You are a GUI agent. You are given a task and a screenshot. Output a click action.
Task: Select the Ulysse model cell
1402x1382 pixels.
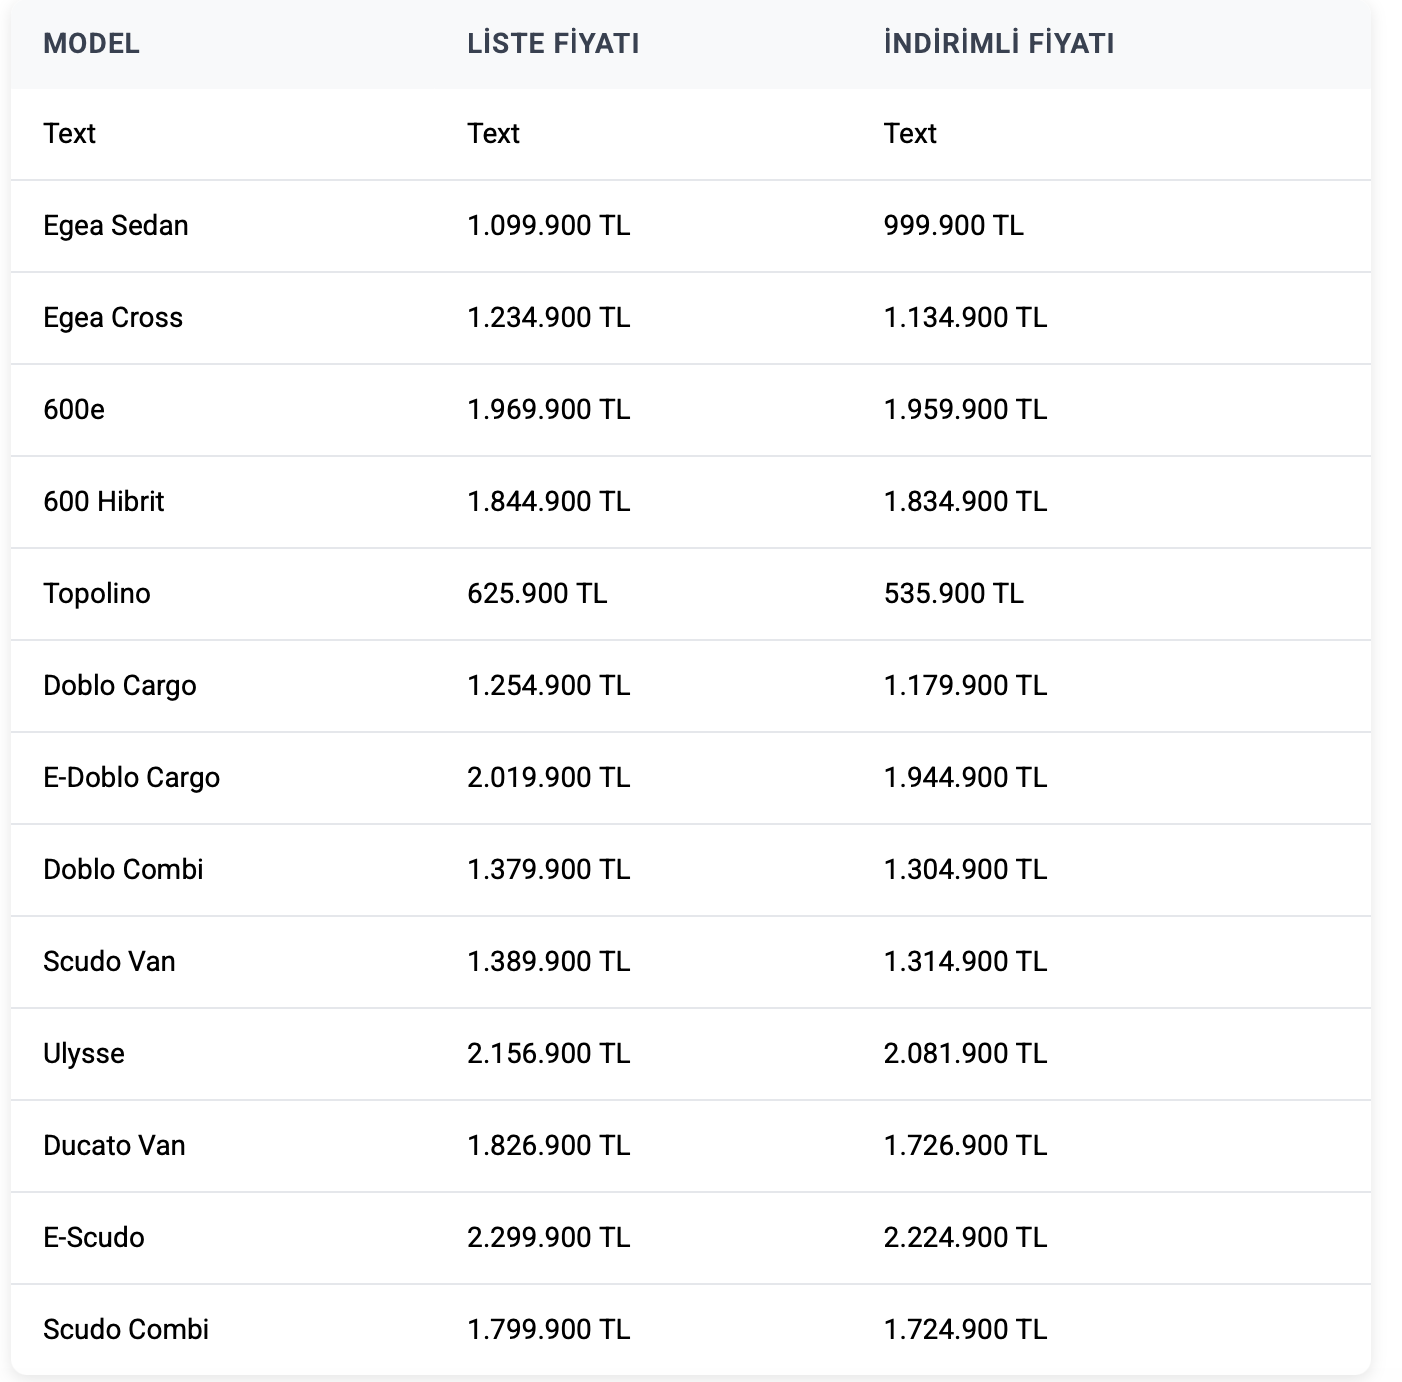pyautogui.click(x=84, y=1054)
